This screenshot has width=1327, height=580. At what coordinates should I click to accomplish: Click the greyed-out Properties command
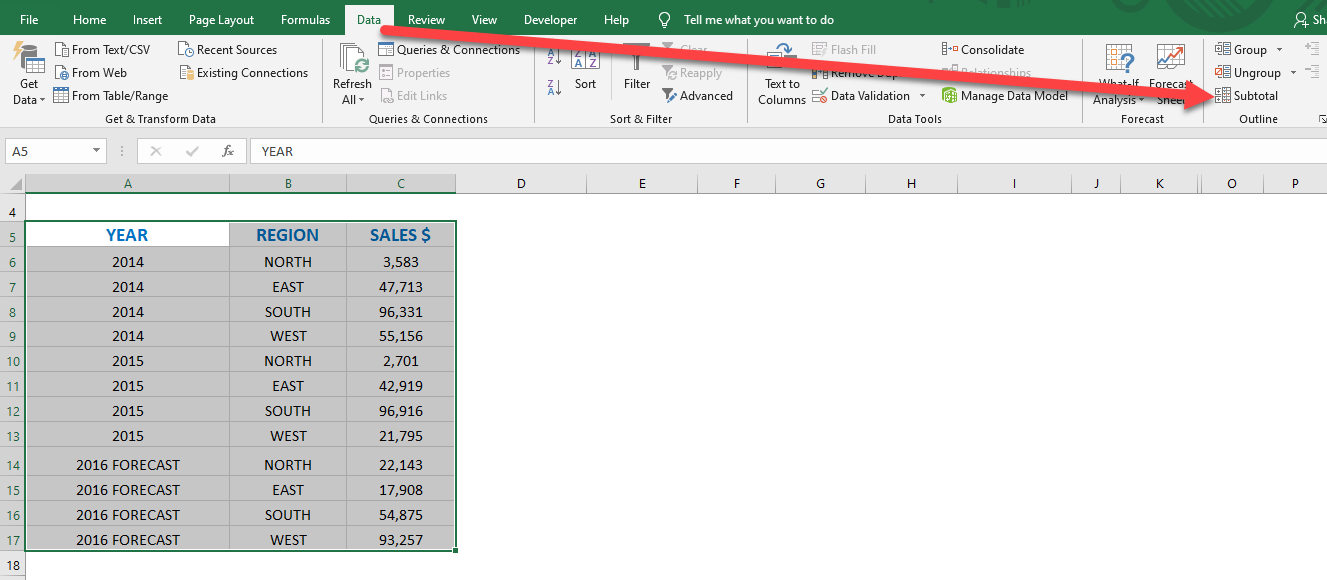tap(415, 72)
